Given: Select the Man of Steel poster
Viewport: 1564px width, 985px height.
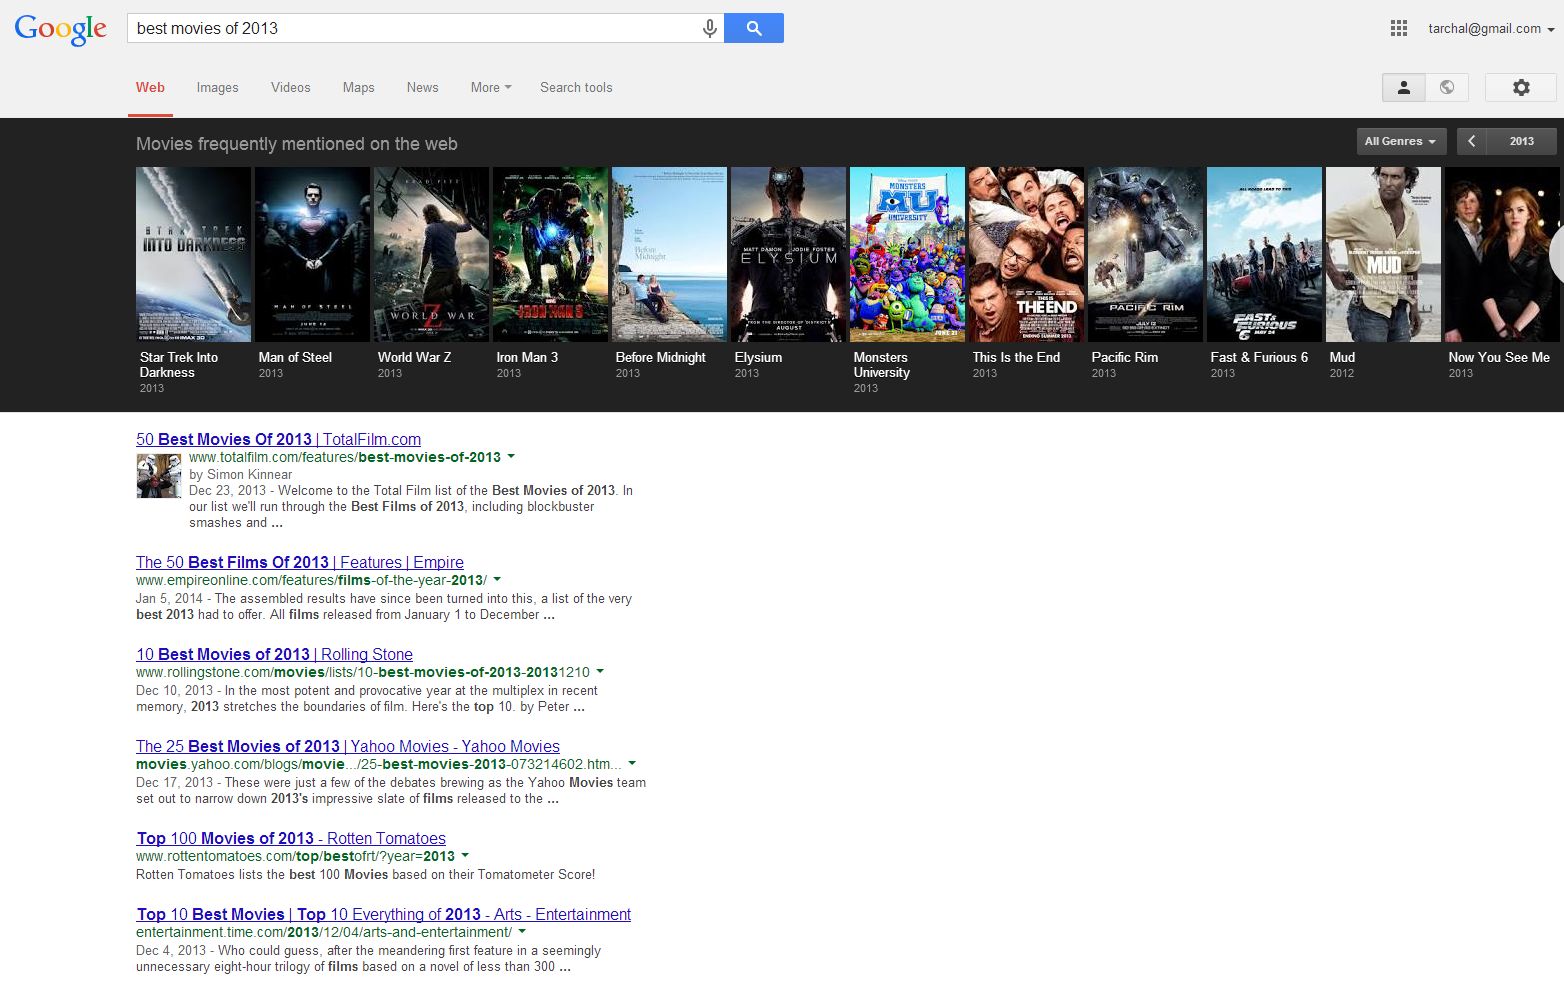Looking at the screenshot, I should (312, 254).
